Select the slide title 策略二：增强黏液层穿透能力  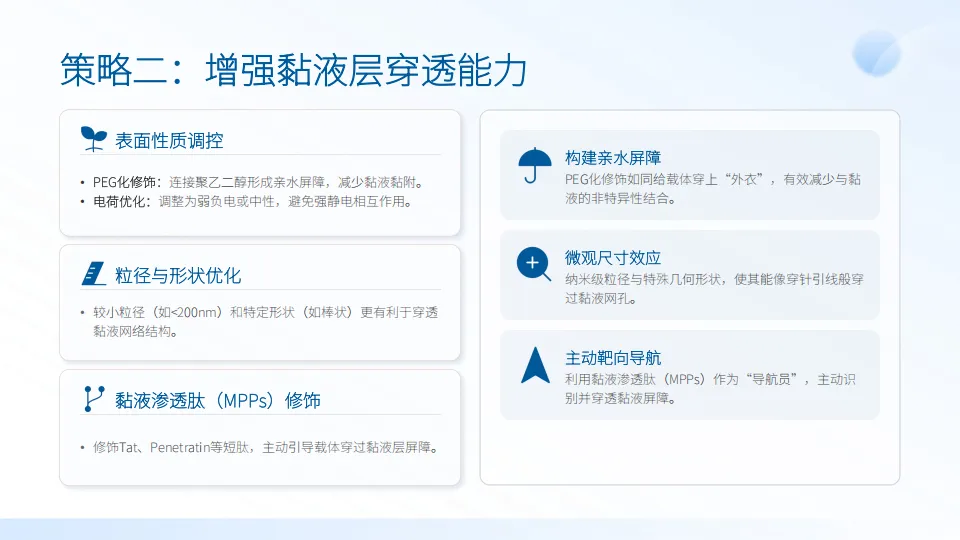coord(293,70)
